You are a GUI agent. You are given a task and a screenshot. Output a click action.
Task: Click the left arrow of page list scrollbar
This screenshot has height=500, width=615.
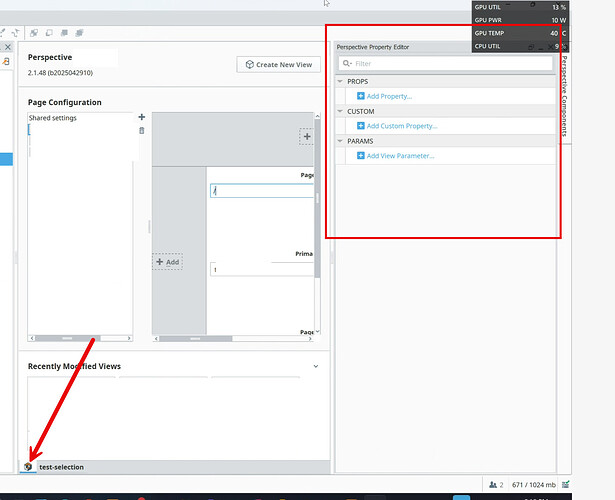(x=32, y=338)
